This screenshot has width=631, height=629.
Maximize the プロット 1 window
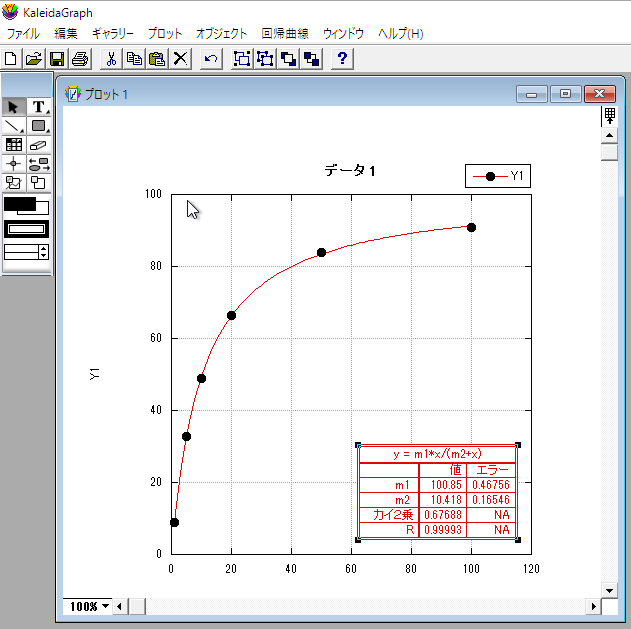click(x=565, y=94)
